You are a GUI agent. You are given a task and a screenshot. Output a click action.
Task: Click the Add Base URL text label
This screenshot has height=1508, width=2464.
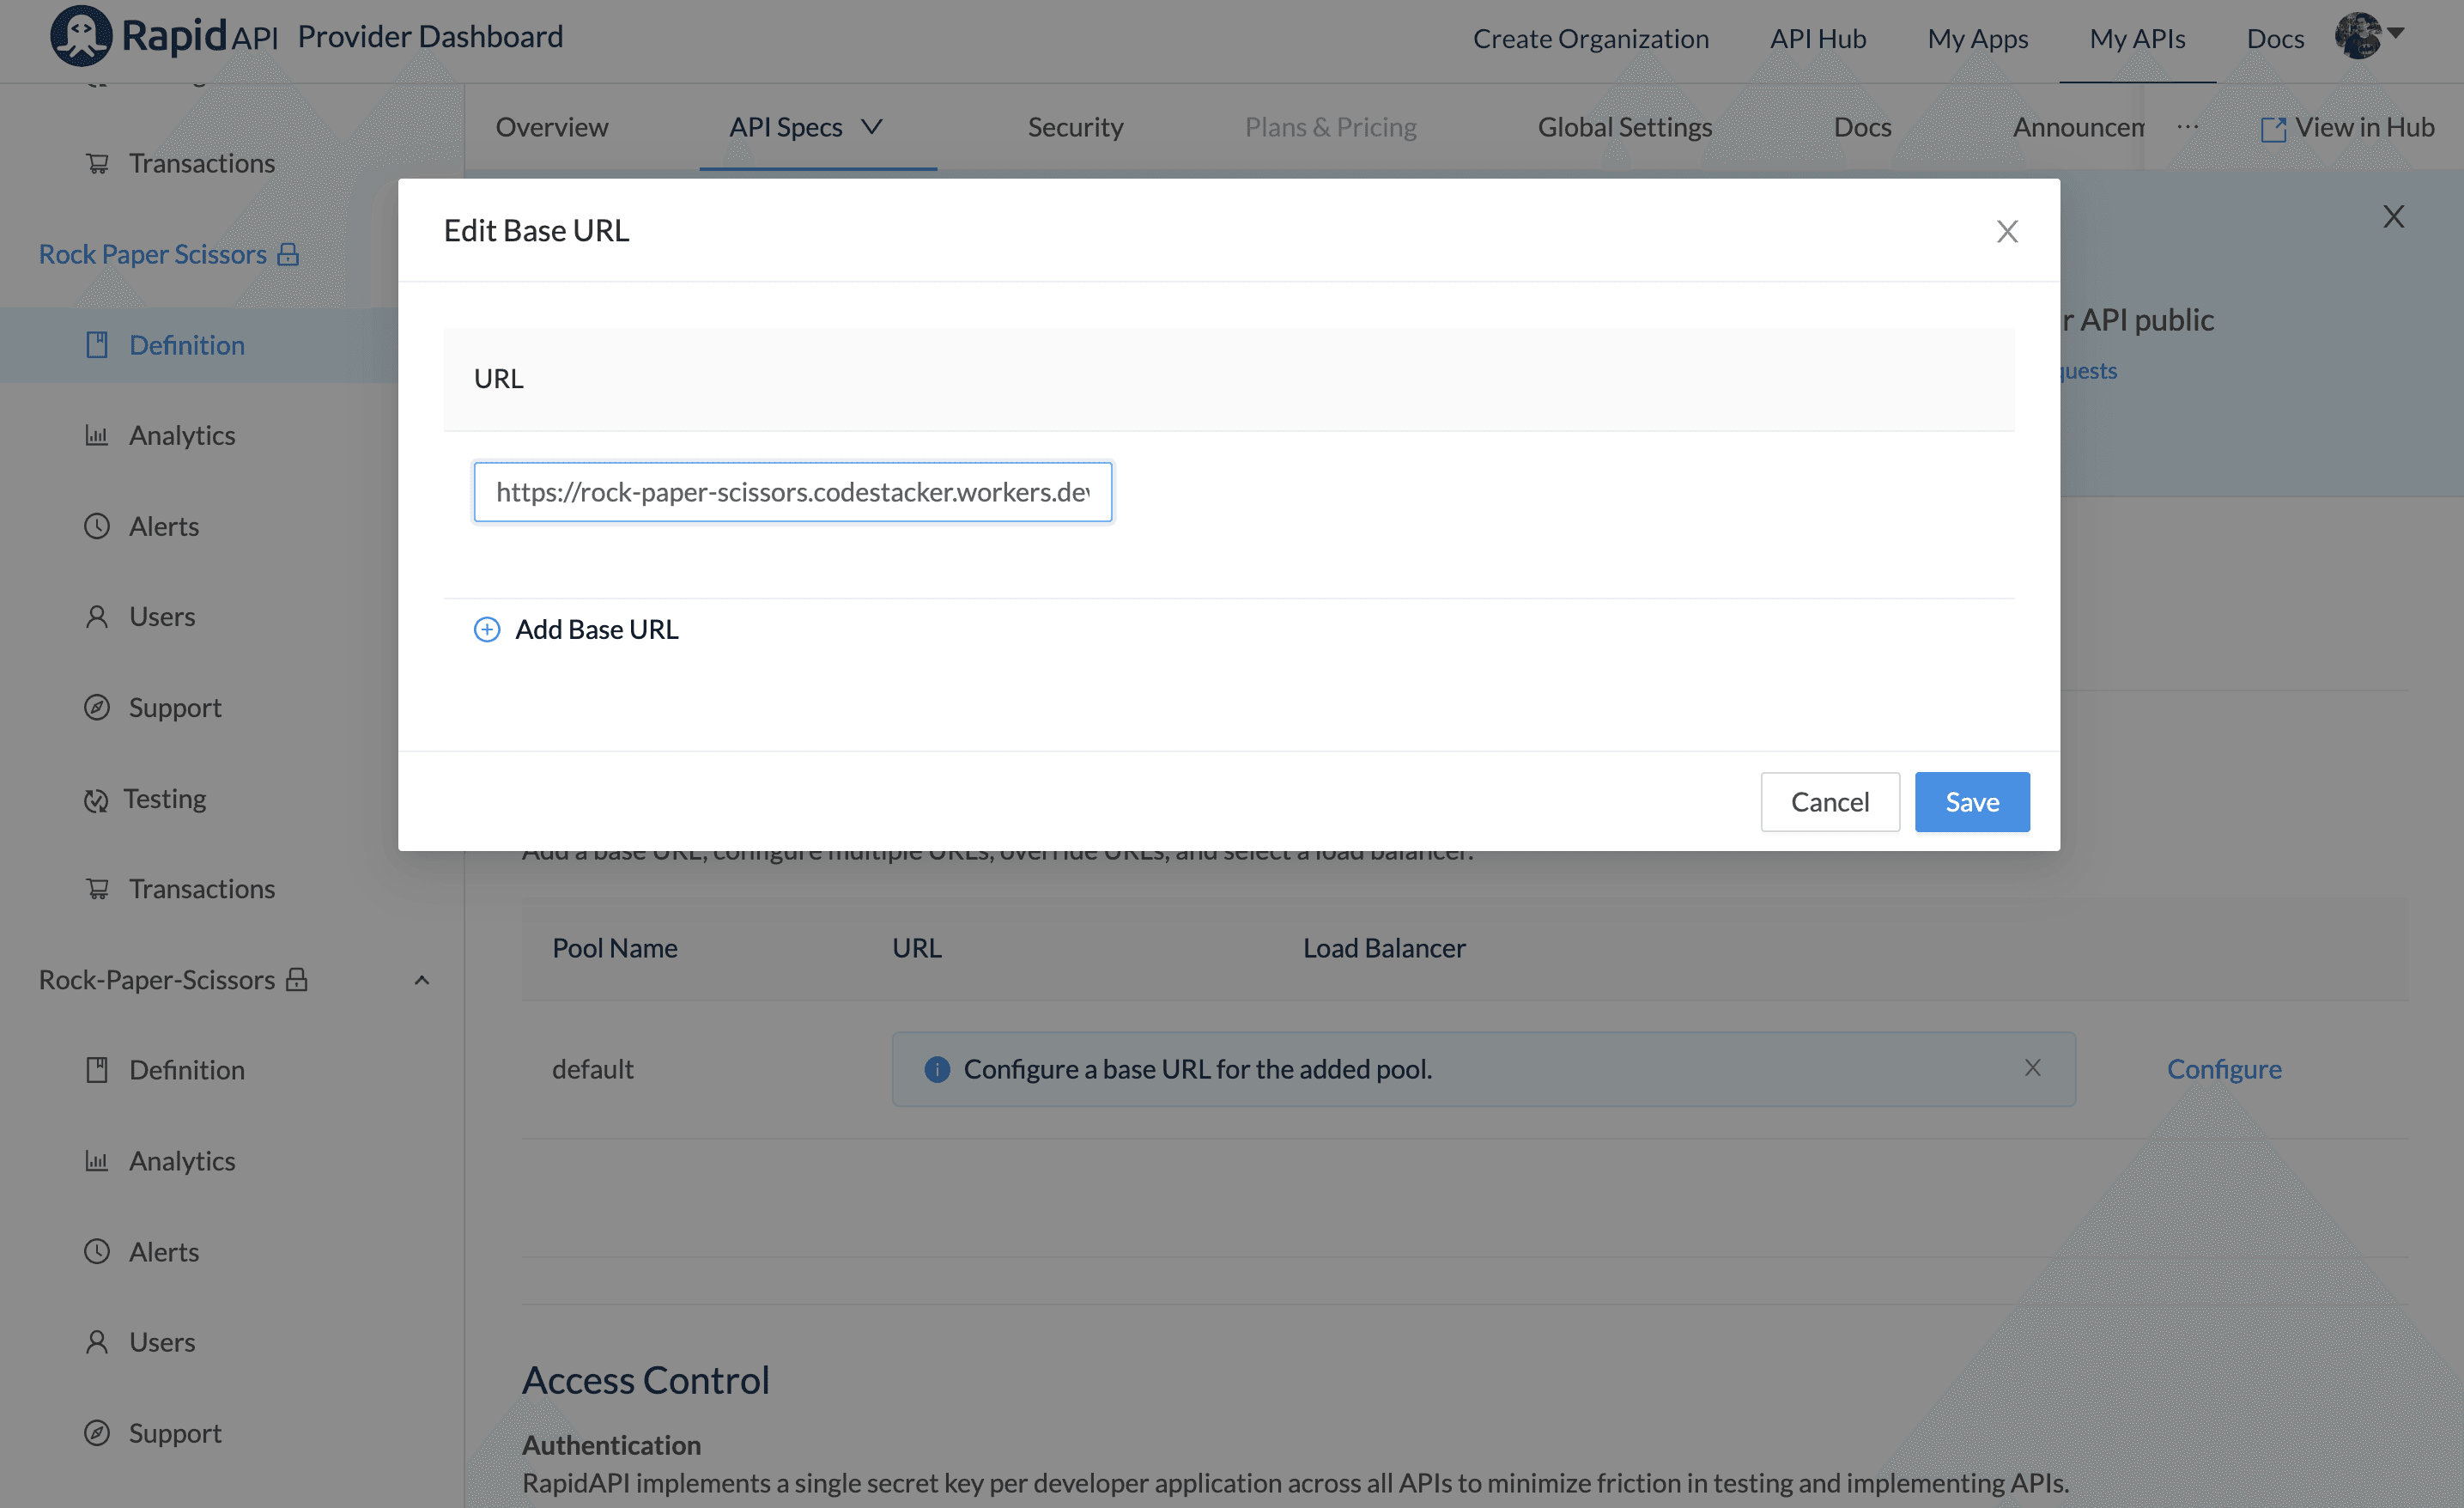[x=597, y=629]
